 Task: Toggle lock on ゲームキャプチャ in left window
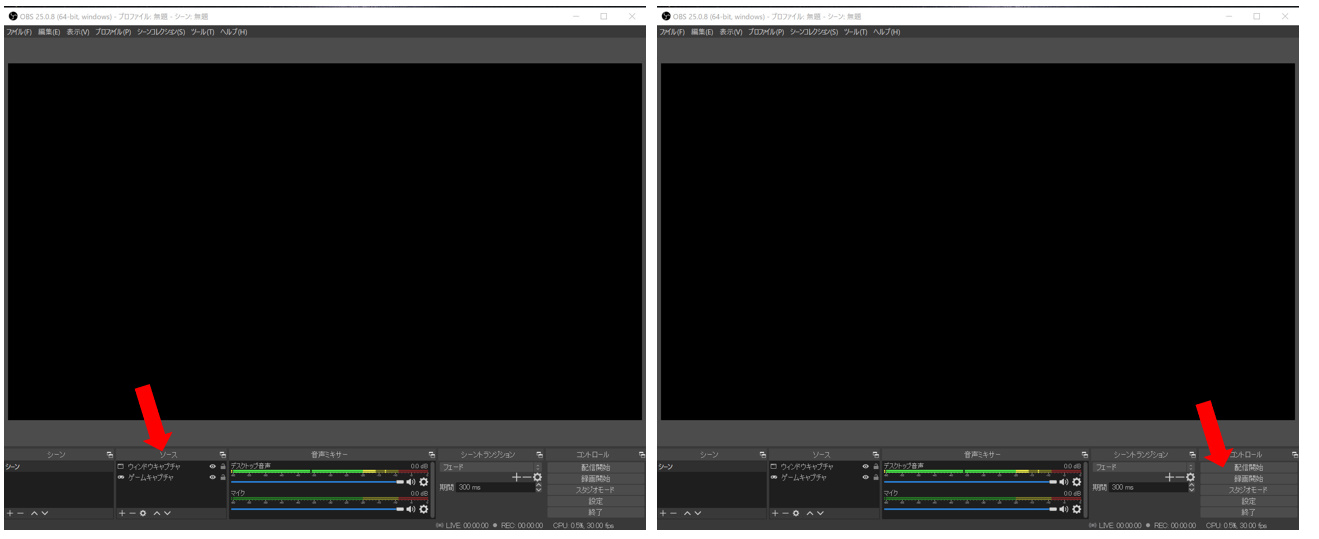pyautogui.click(x=222, y=478)
